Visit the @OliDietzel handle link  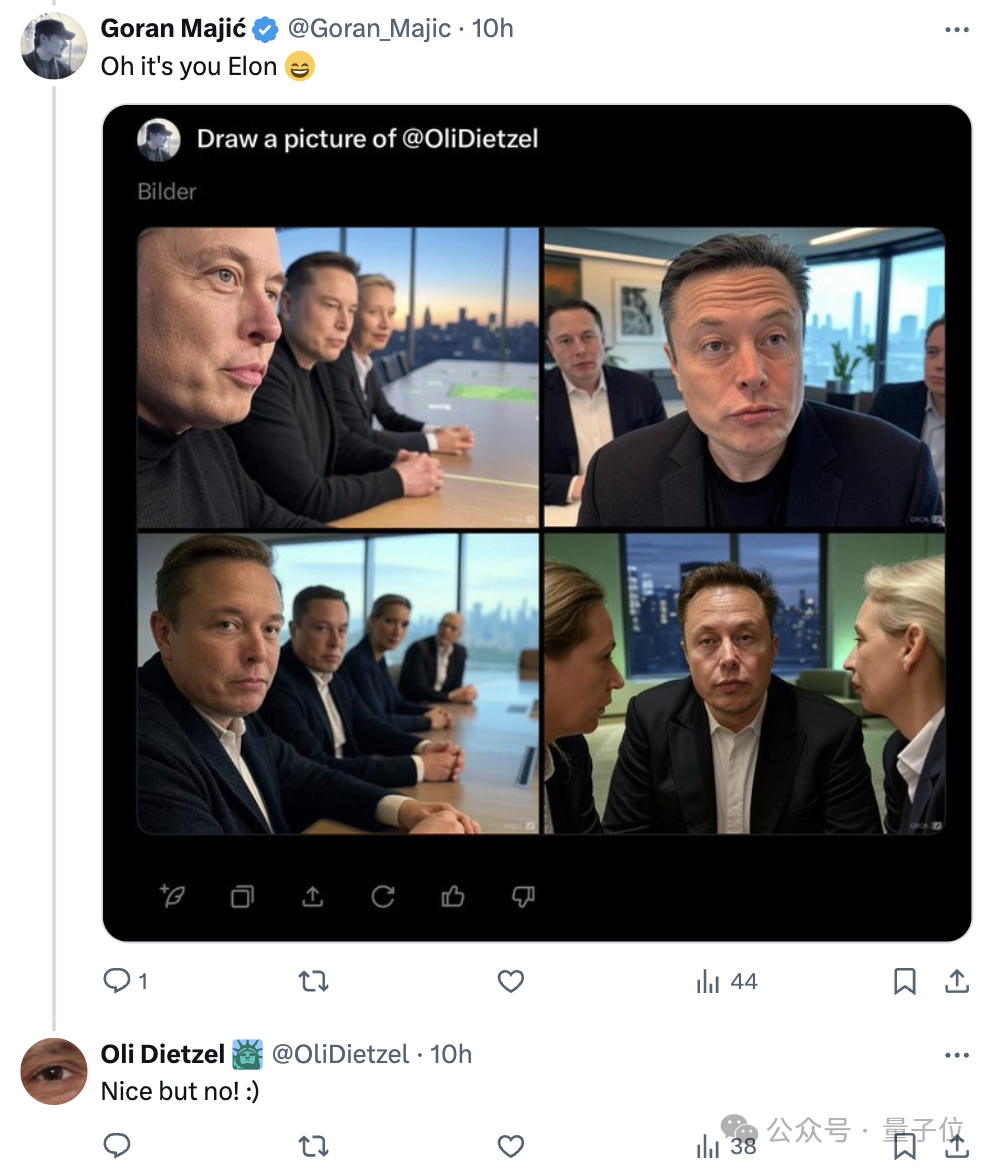pyautogui.click(x=340, y=1054)
